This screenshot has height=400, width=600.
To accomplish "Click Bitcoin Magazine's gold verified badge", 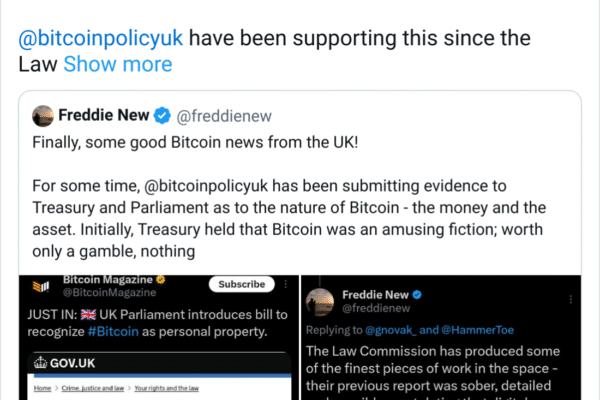I will tap(163, 279).
